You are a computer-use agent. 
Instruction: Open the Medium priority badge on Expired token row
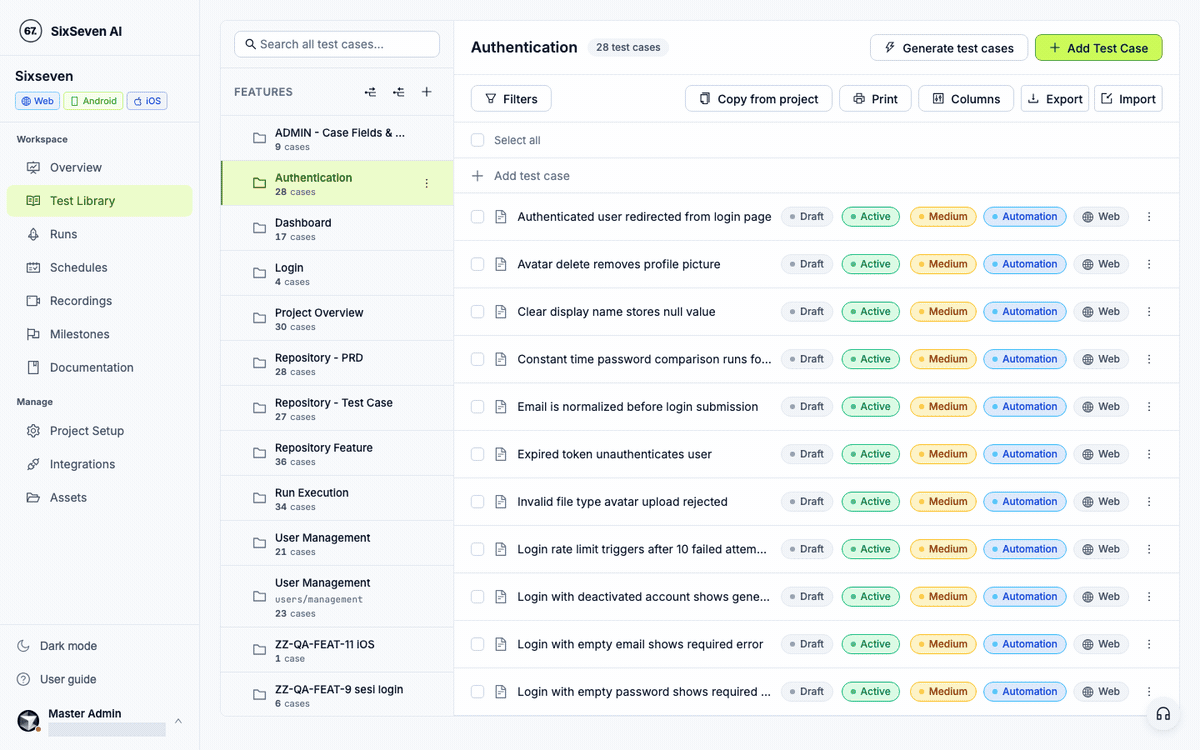coord(942,454)
